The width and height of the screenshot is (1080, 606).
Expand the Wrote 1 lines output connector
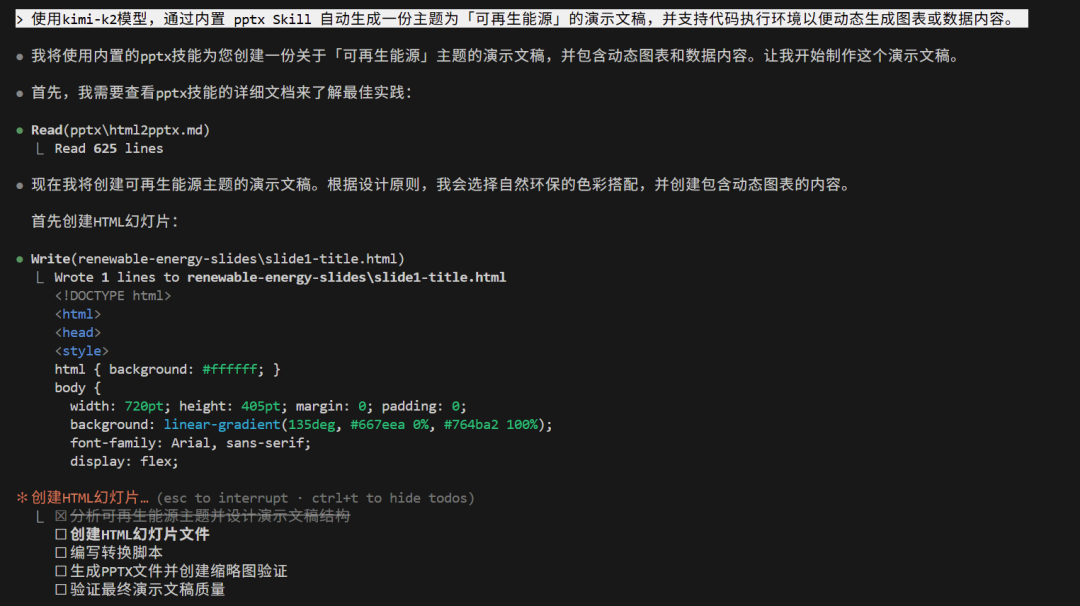click(x=39, y=277)
